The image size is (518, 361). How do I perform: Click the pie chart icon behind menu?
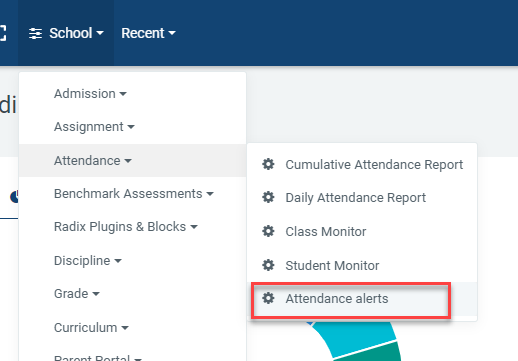pos(14,197)
